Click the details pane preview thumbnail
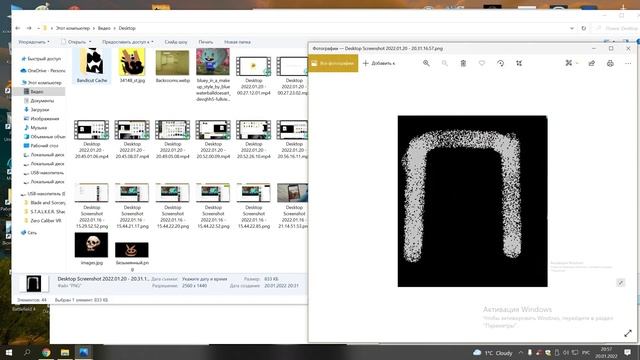 point(33,283)
